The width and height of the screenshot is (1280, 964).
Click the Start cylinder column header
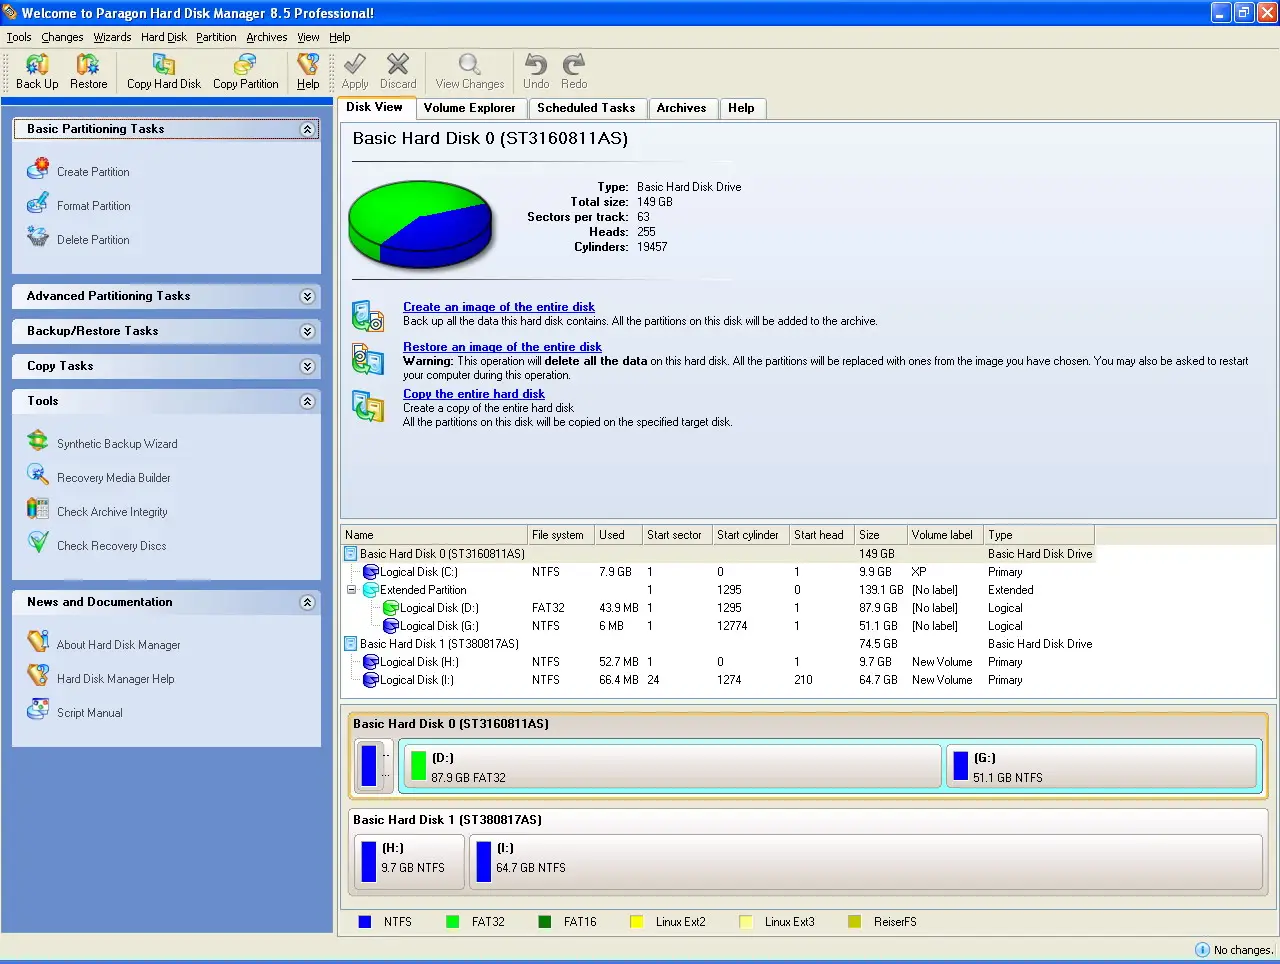pyautogui.click(x=750, y=535)
